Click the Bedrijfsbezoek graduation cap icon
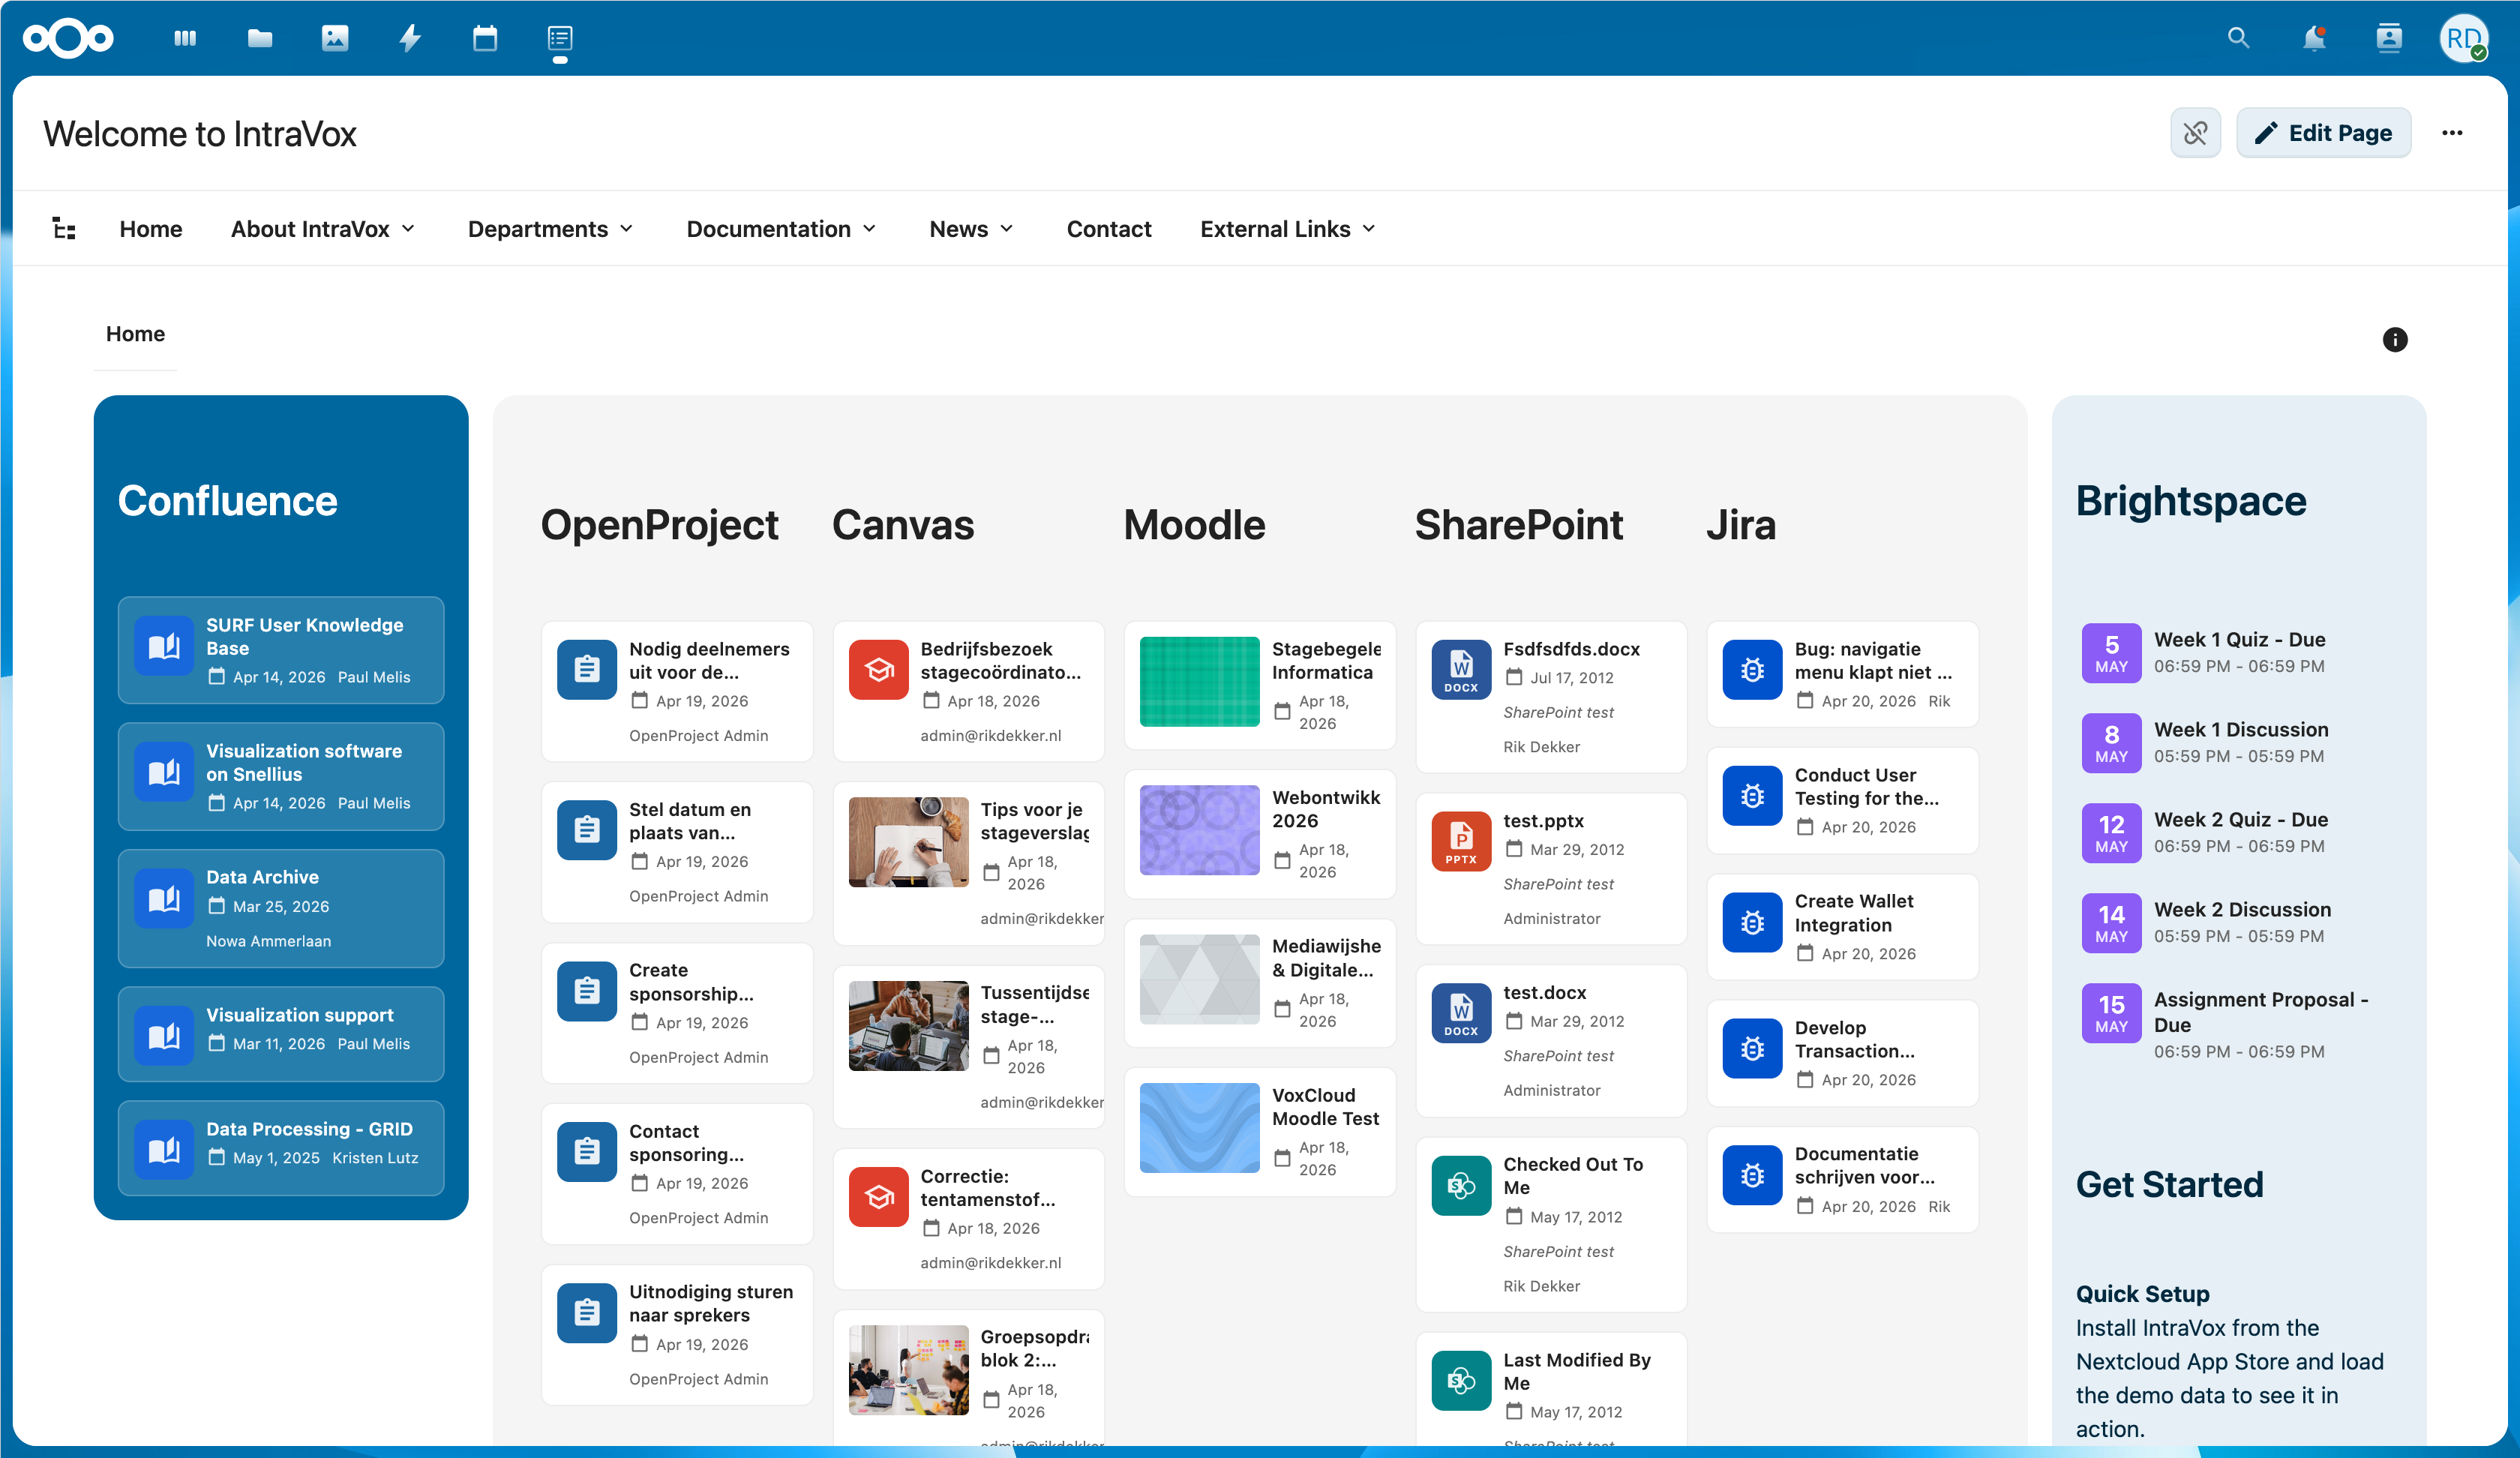The width and height of the screenshot is (2520, 1458). pyautogui.click(x=879, y=670)
